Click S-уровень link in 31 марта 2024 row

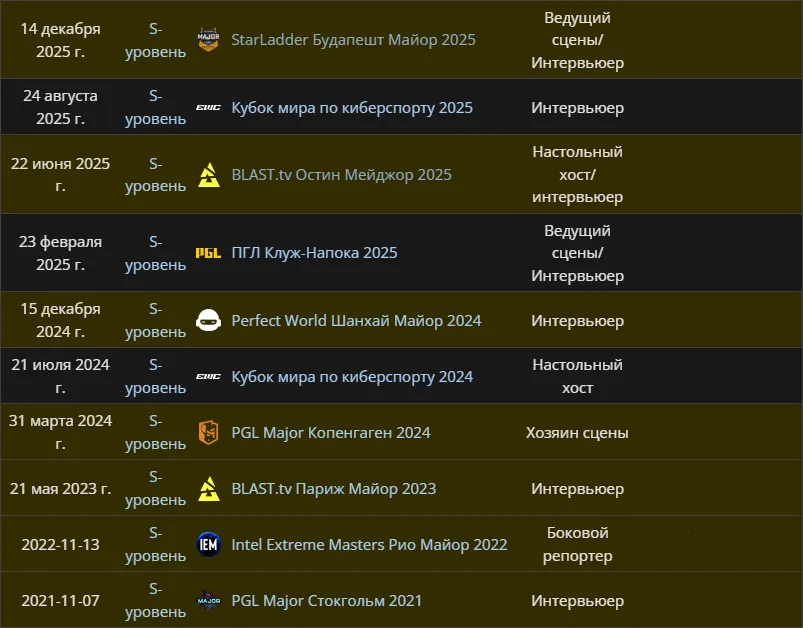pos(155,432)
